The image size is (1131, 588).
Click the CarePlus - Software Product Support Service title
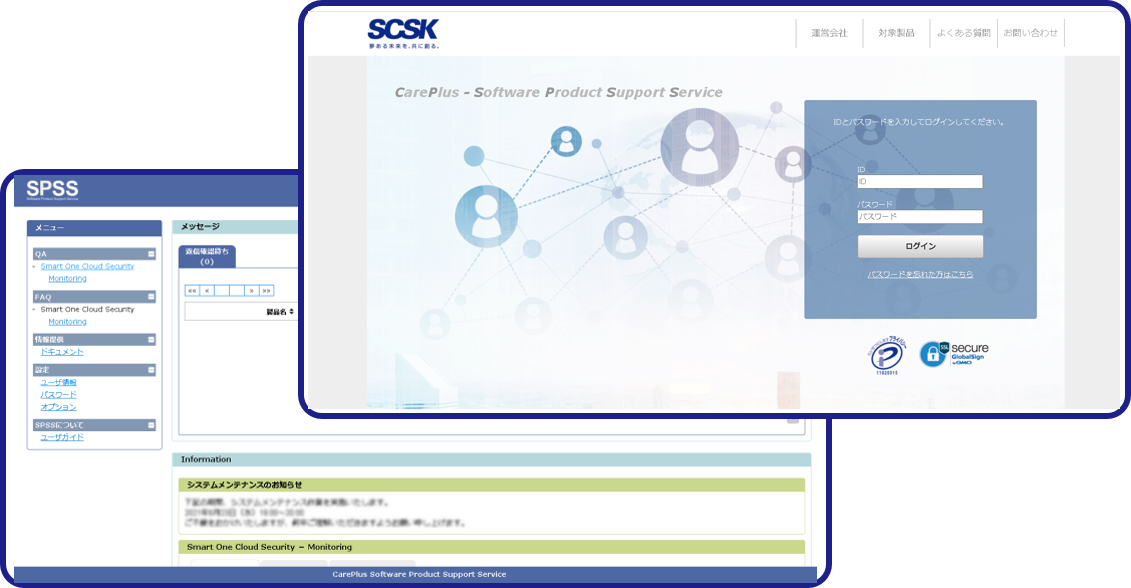pyautogui.click(x=558, y=92)
